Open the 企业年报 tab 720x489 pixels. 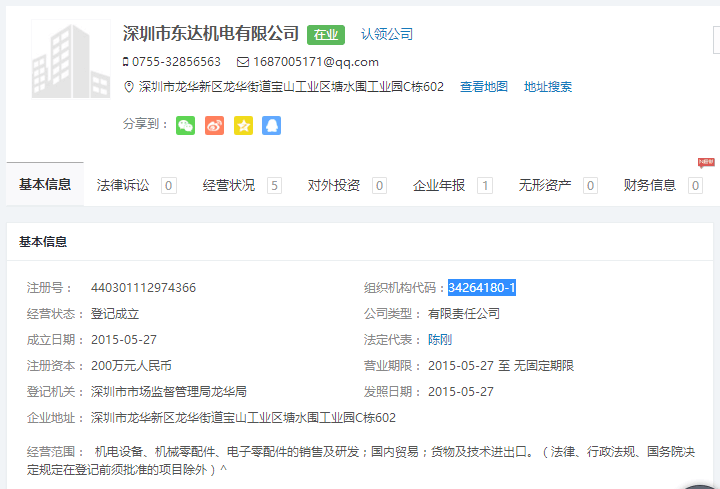click(439, 185)
